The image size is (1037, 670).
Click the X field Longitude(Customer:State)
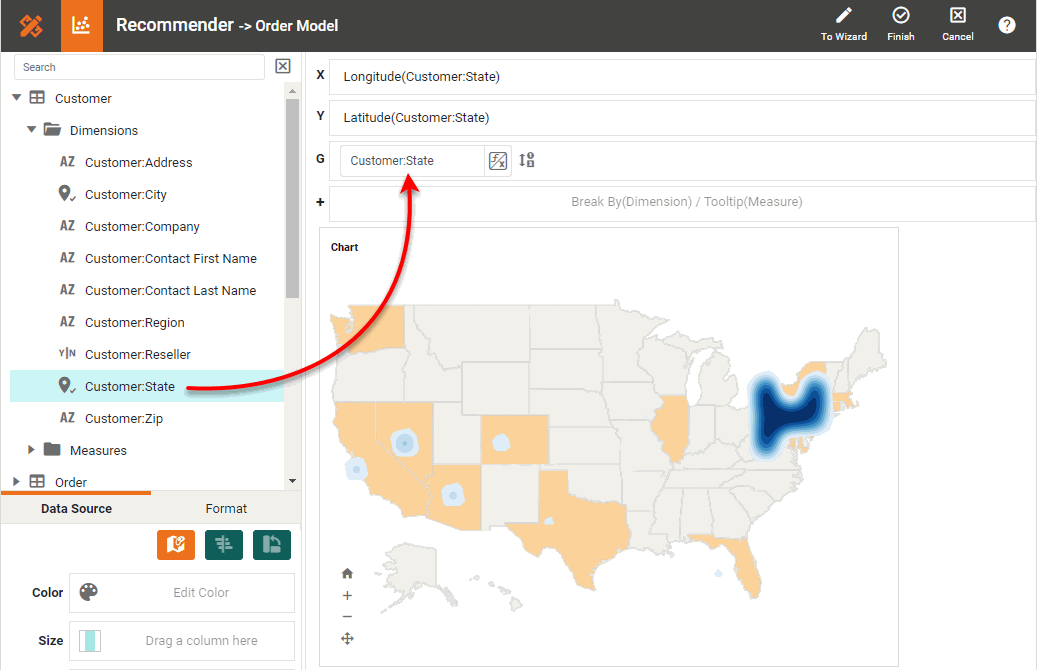pyautogui.click(x=682, y=77)
